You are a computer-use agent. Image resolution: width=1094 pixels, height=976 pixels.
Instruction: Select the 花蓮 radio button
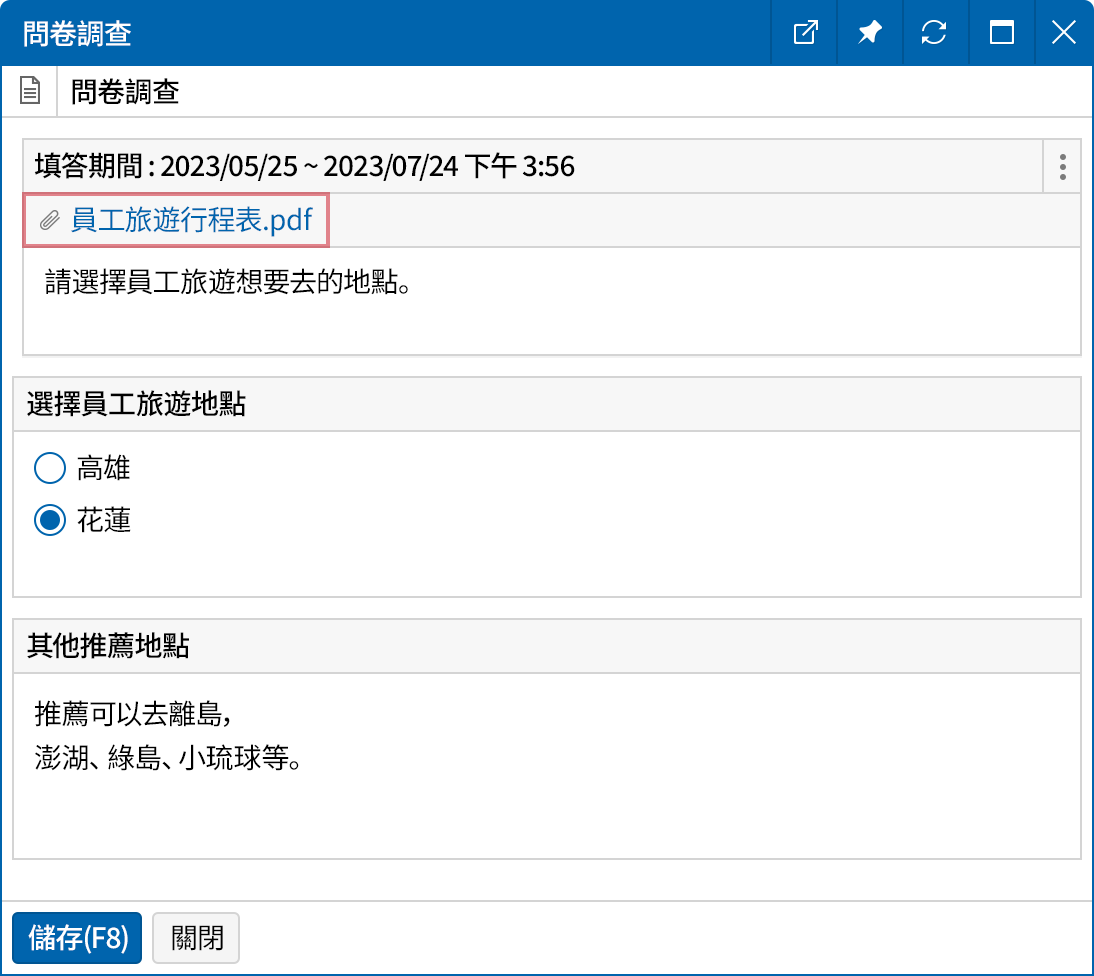point(49,520)
